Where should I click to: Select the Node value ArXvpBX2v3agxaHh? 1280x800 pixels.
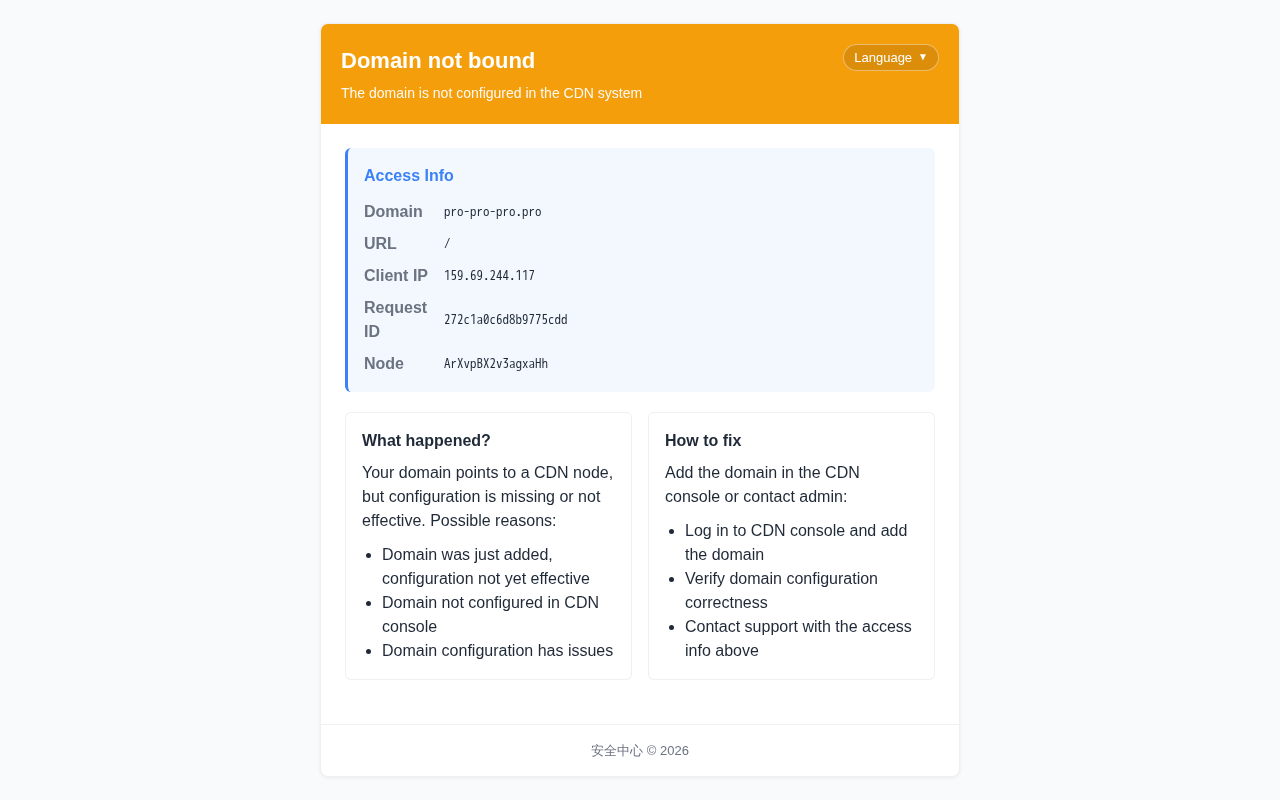pos(496,364)
